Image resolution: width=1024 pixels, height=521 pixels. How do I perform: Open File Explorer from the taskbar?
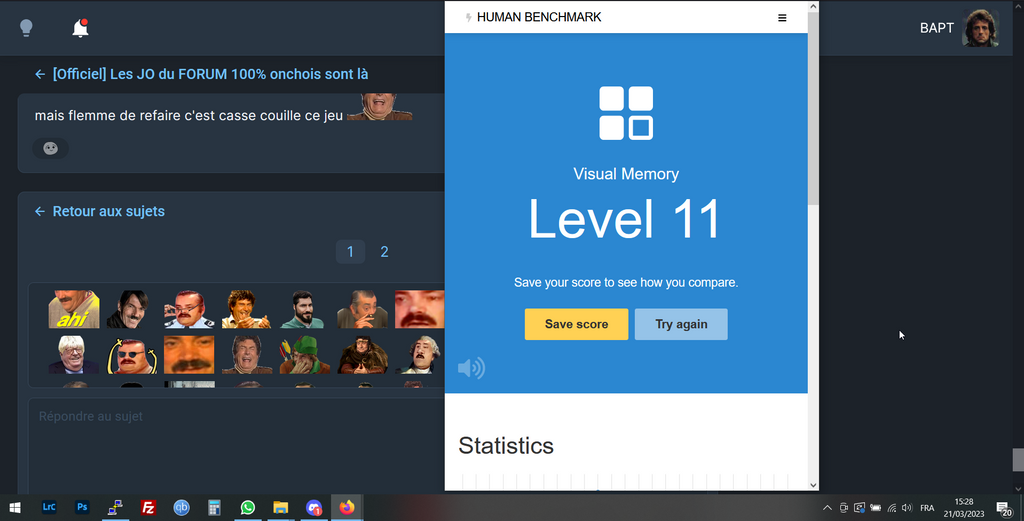[281, 507]
